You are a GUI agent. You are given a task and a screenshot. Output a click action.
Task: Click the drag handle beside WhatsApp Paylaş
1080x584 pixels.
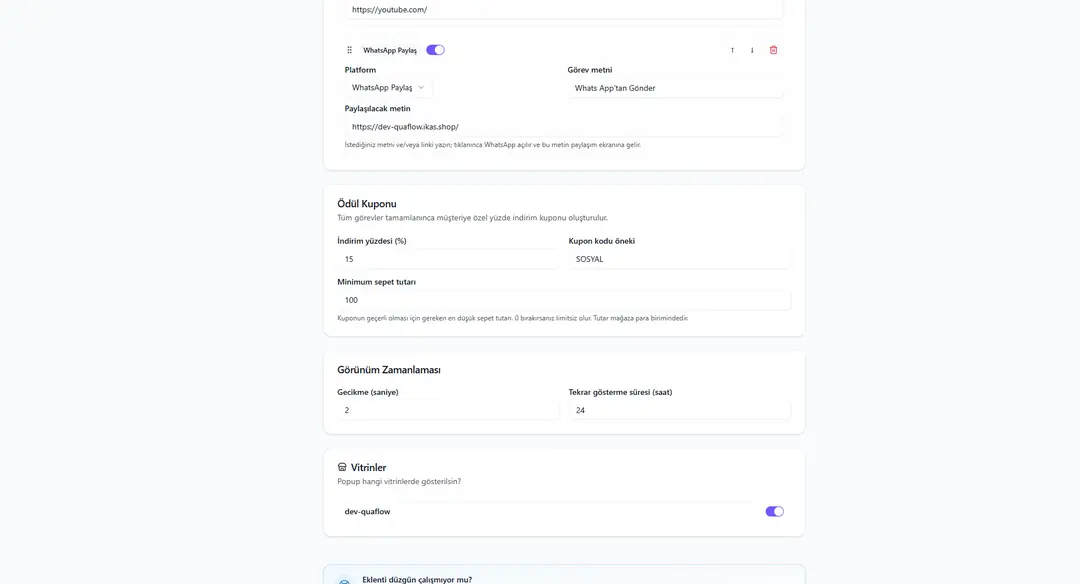[x=349, y=50]
